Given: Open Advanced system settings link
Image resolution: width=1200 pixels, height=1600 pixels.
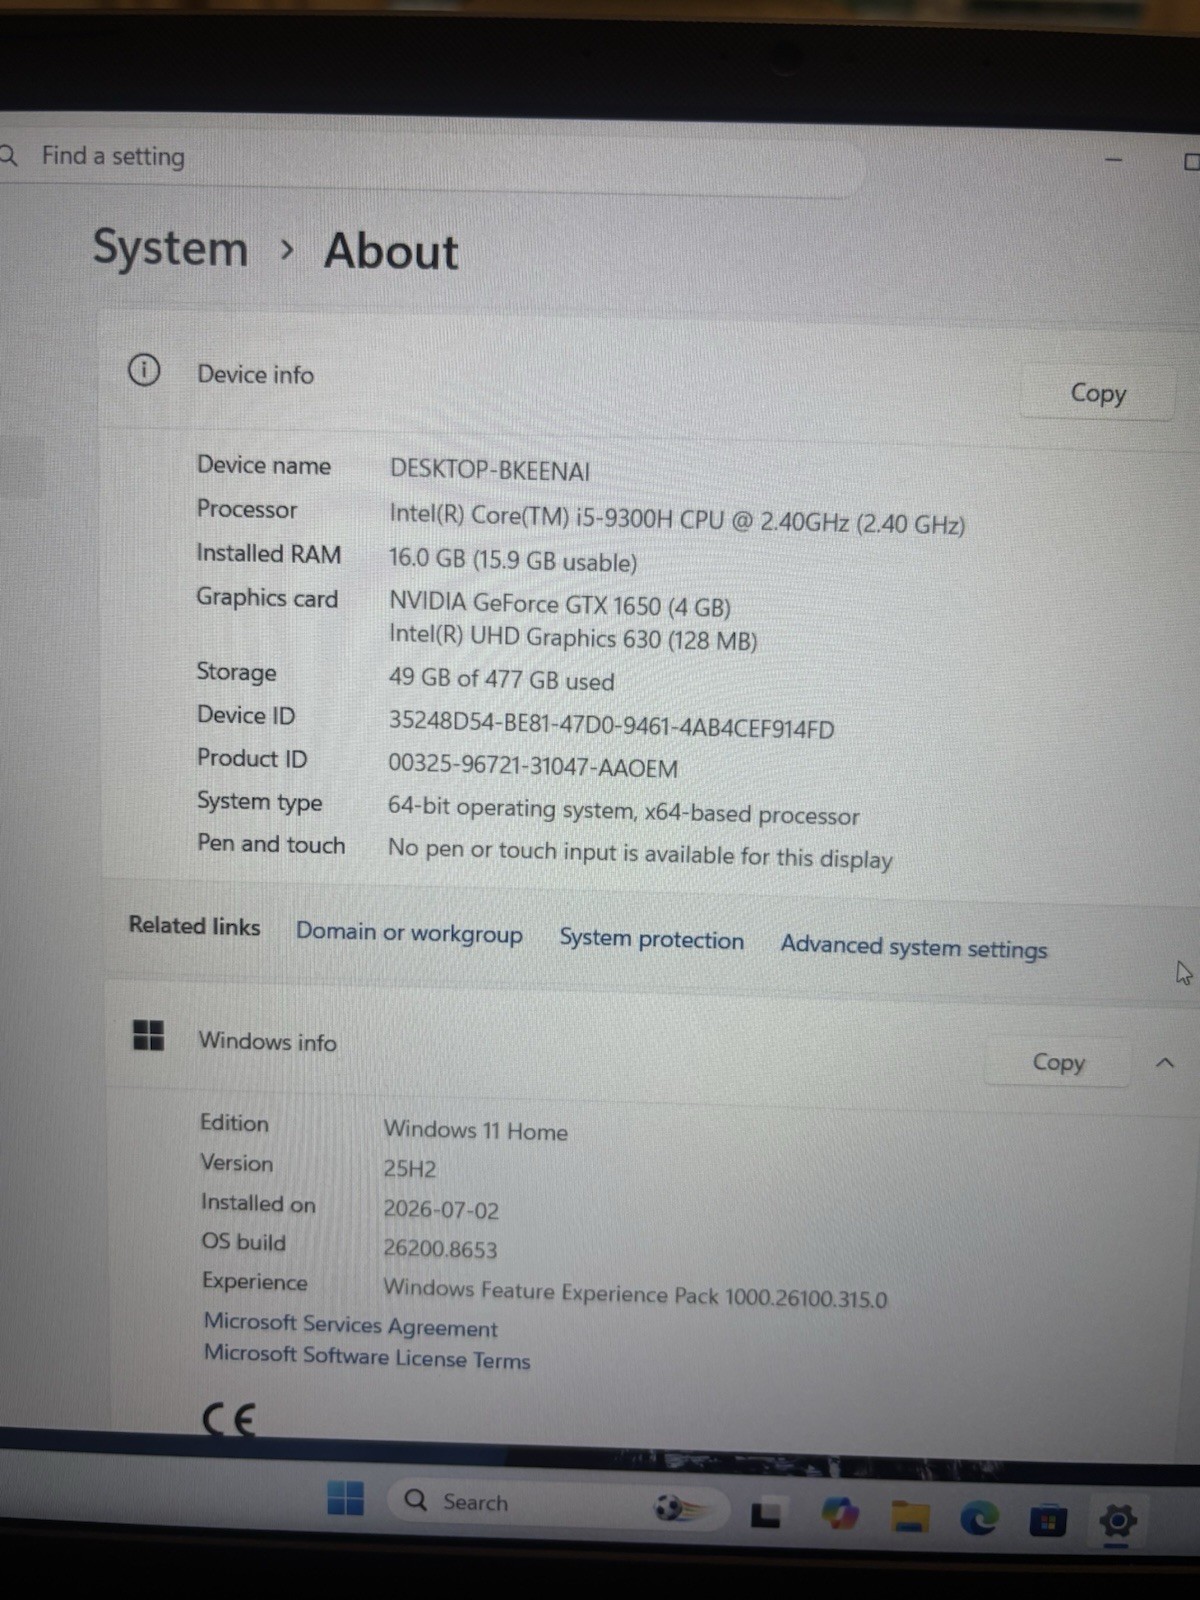Looking at the screenshot, I should click(x=914, y=946).
